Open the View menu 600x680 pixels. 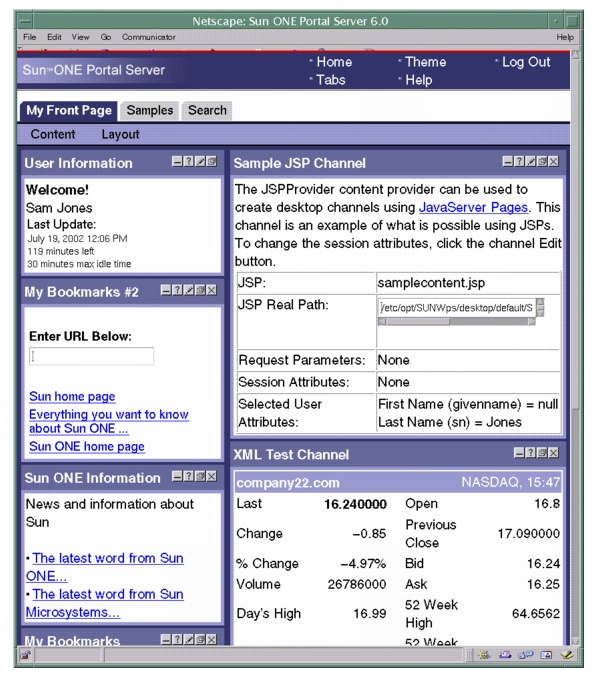(80, 37)
